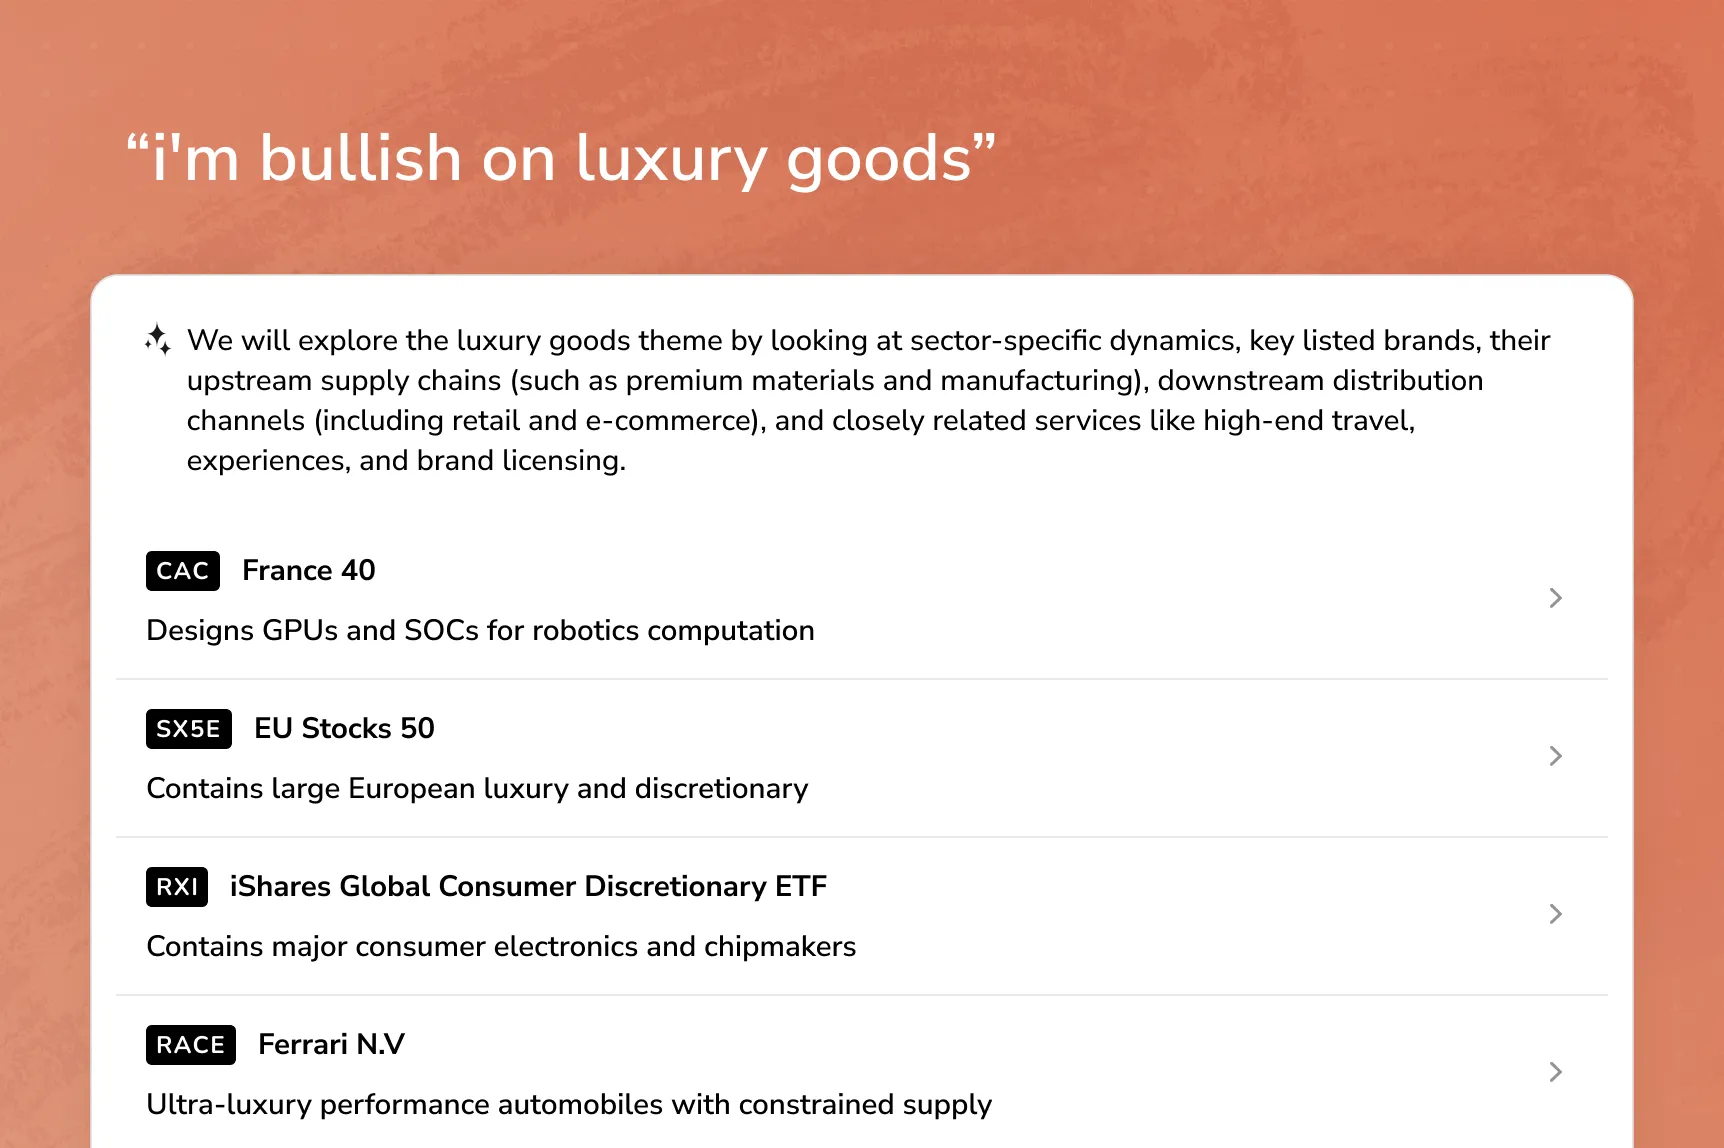
Task: Click "Contains major consumer electronics" description
Action: tap(501, 947)
